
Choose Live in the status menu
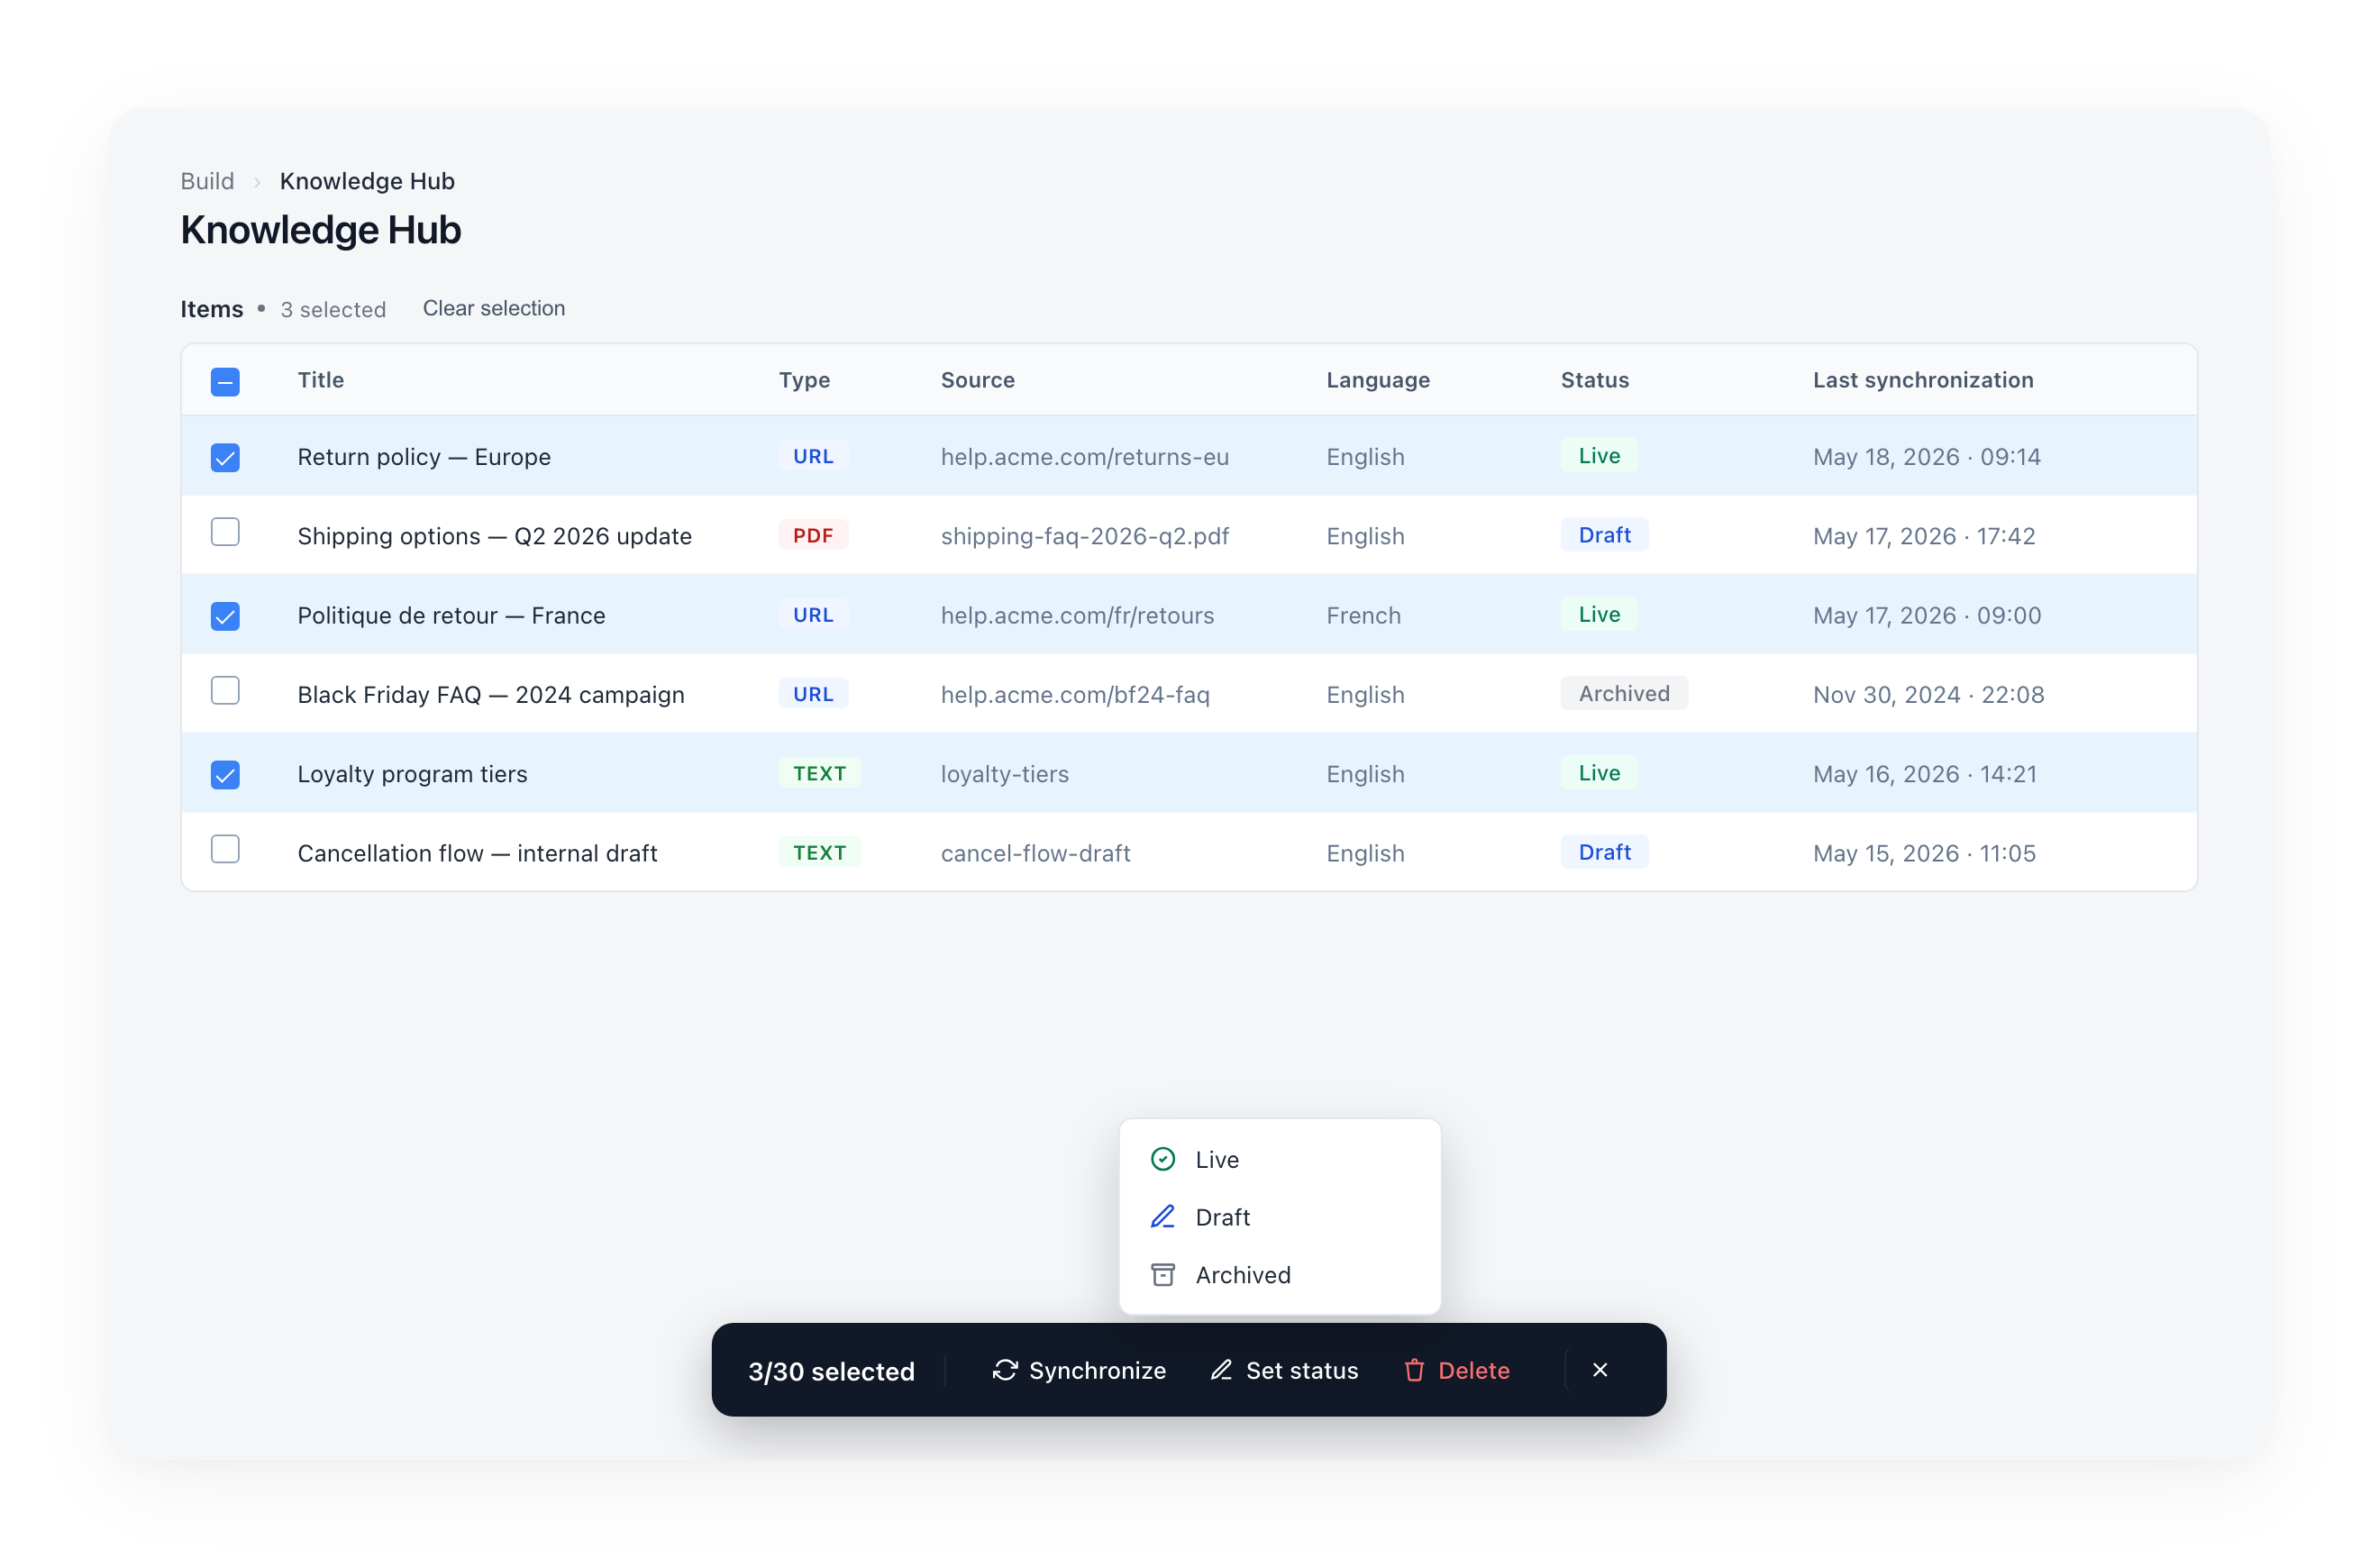[1279, 1159]
